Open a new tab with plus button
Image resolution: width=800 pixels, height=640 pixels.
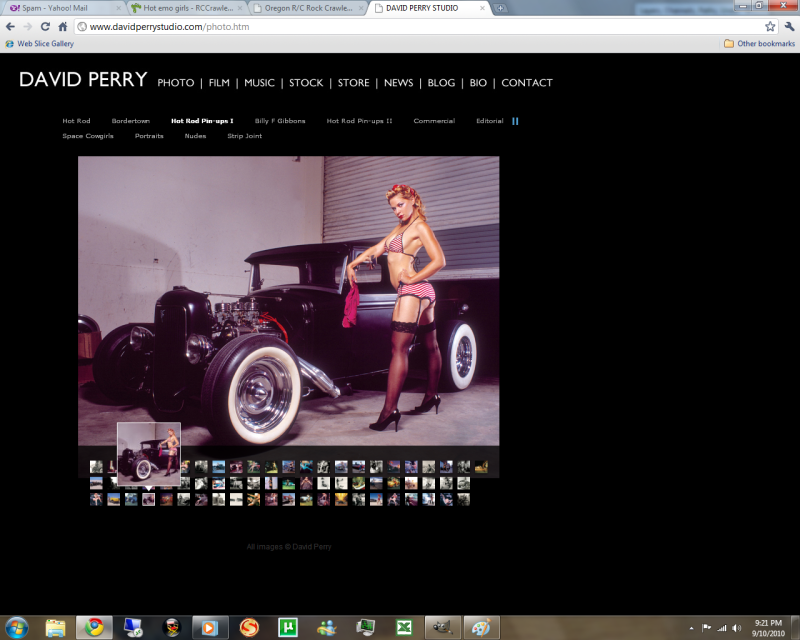click(x=501, y=8)
